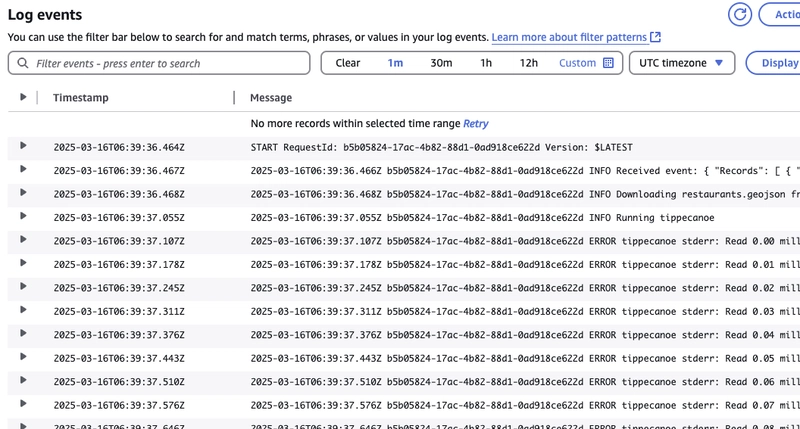The height and width of the screenshot is (429, 800).
Task: Expand the Received event log row
Action: (x=23, y=169)
